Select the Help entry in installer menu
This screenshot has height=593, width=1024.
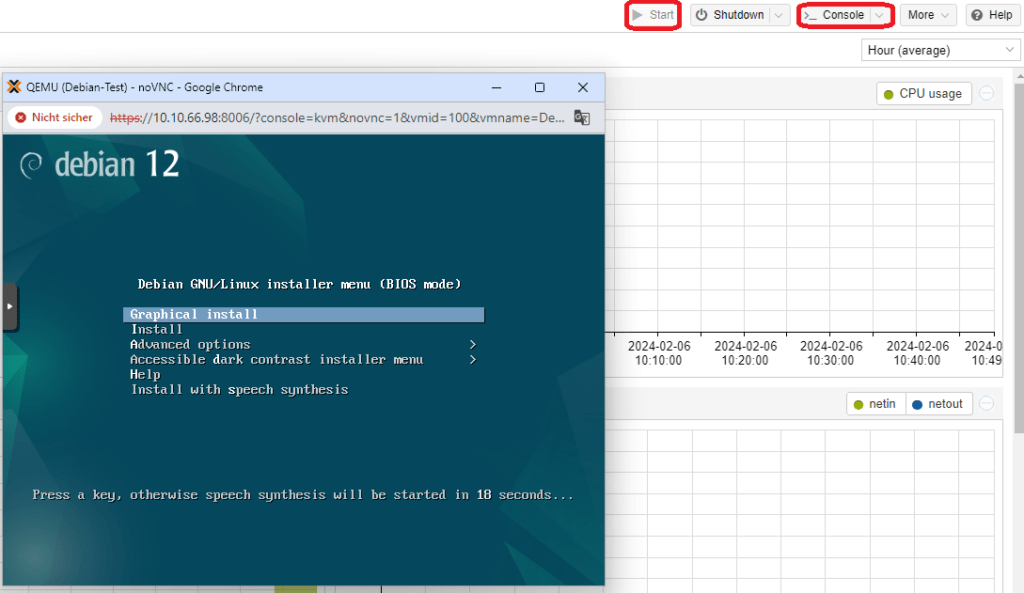[145, 375]
